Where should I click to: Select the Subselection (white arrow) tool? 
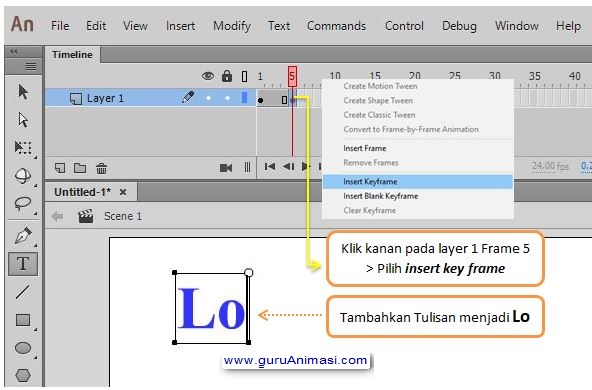[x=23, y=120]
